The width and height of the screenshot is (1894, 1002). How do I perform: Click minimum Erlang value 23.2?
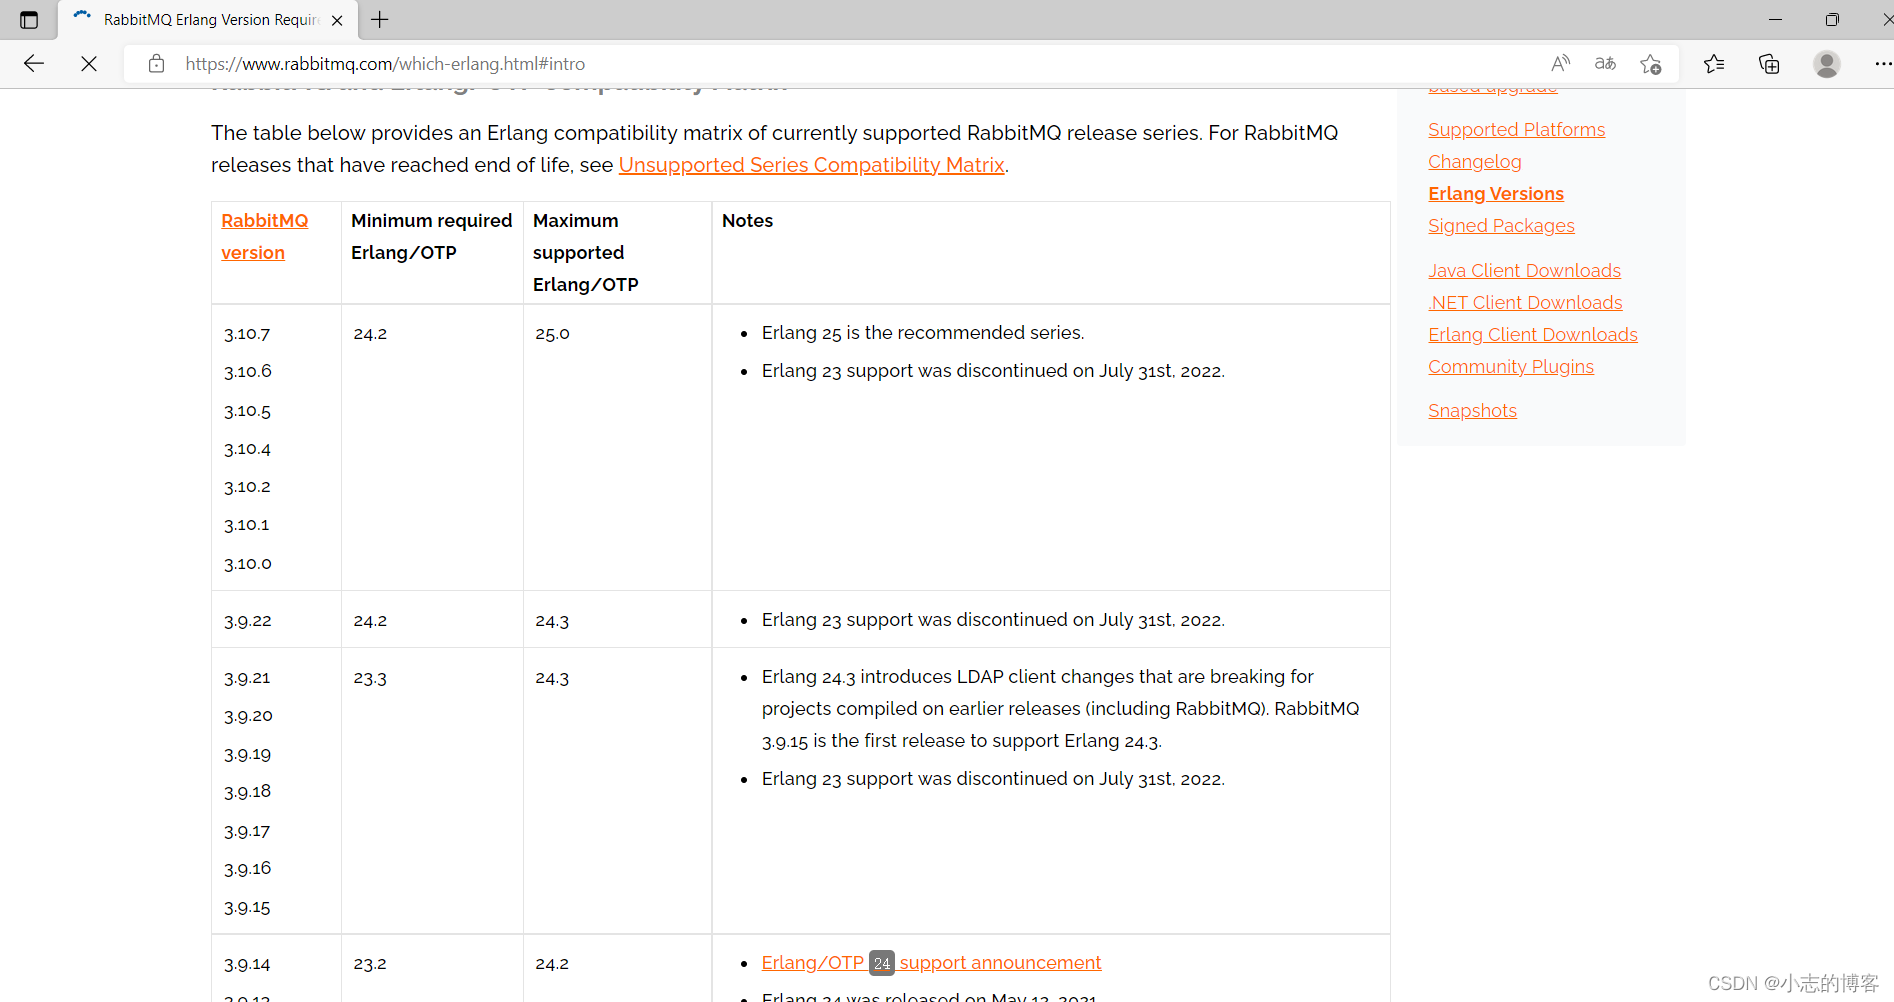[370, 965]
